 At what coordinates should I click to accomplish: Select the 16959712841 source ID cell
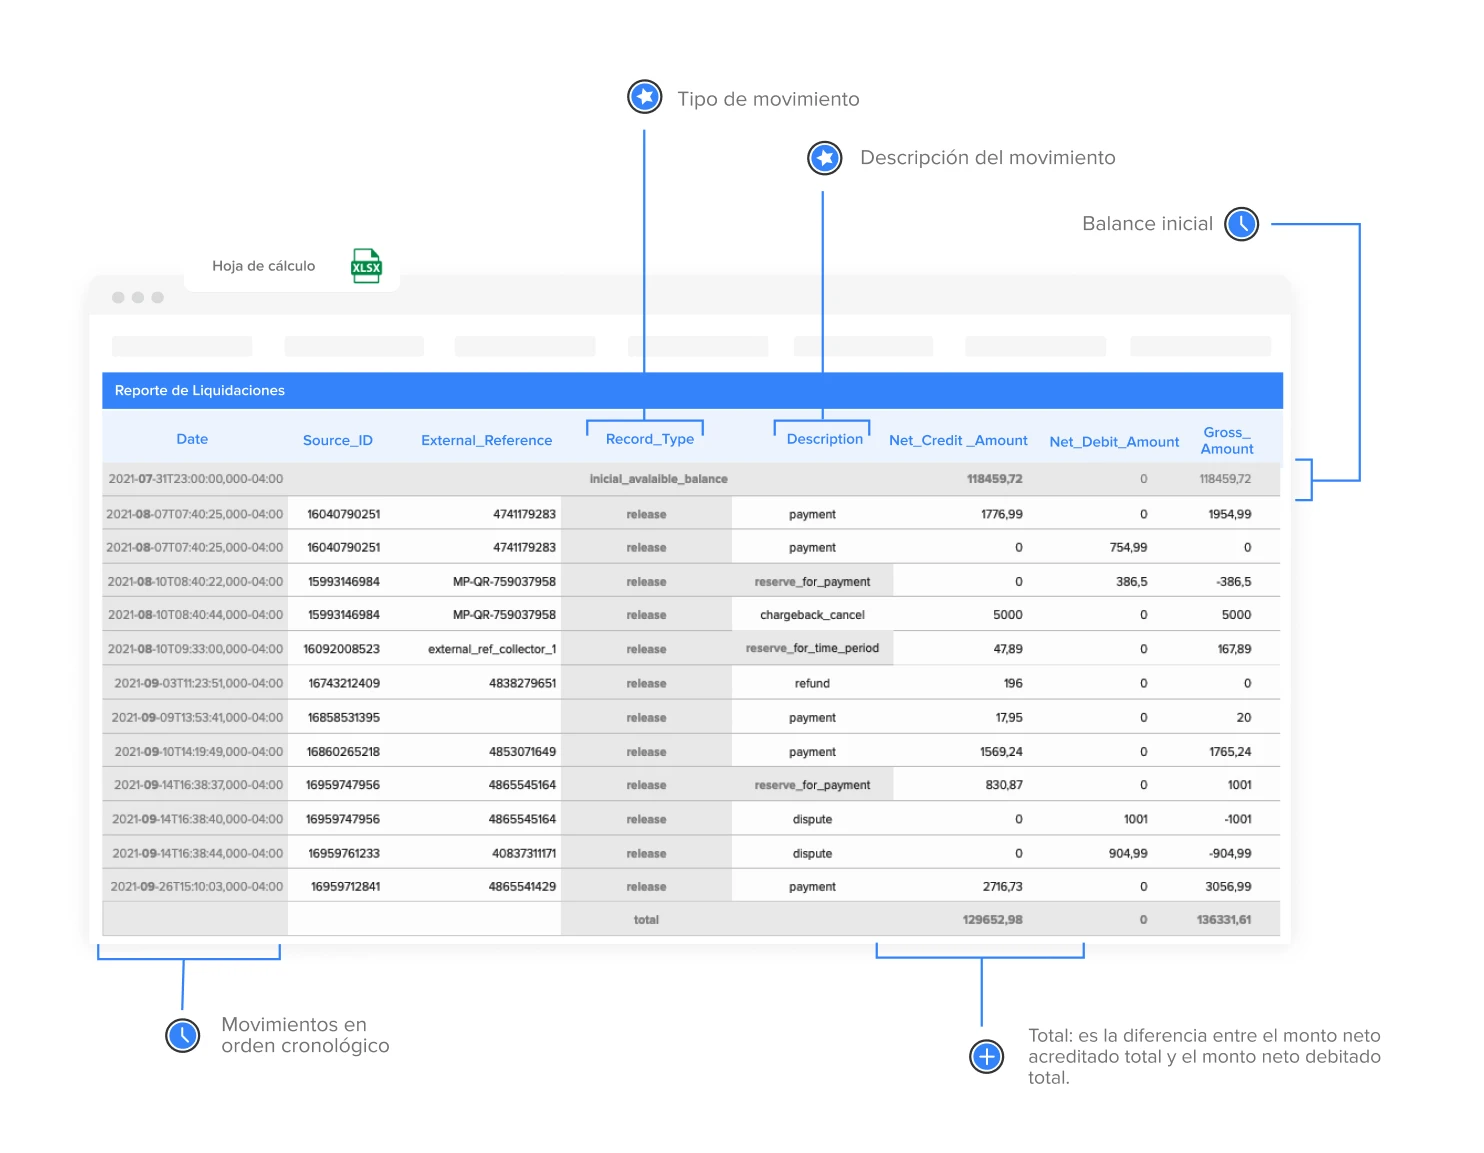point(346,886)
